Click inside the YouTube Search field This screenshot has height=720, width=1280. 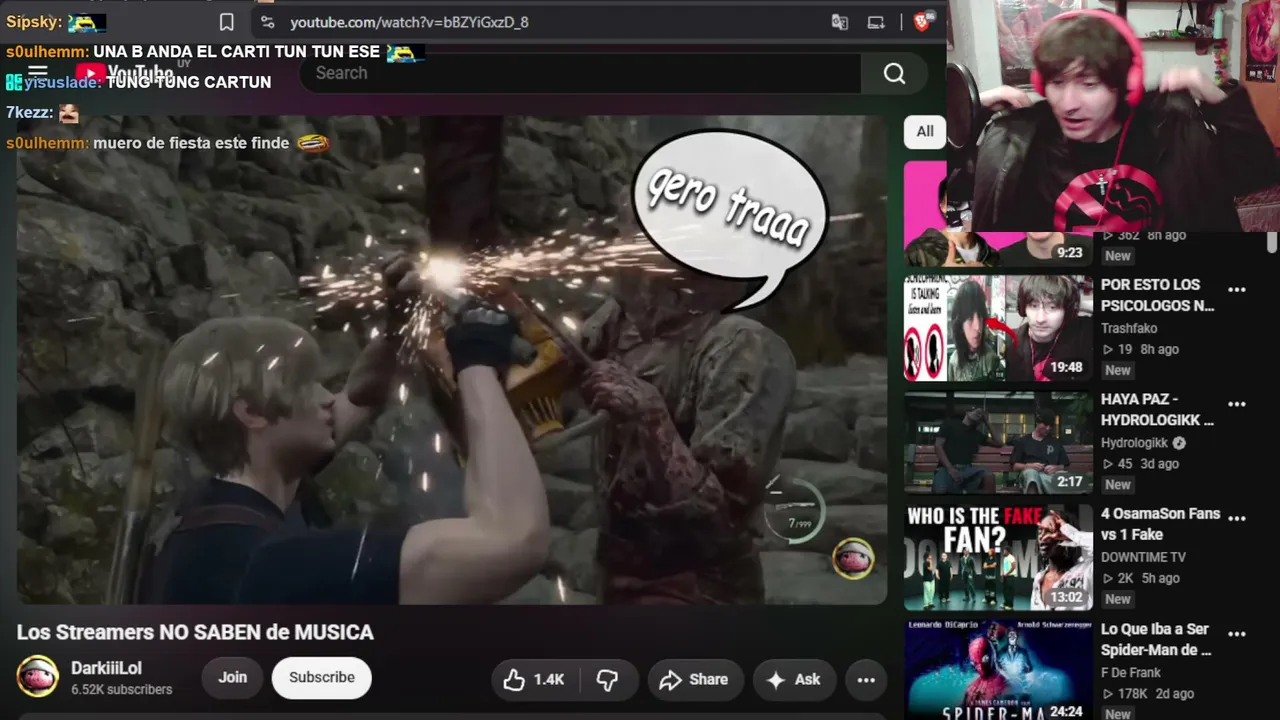(x=580, y=73)
